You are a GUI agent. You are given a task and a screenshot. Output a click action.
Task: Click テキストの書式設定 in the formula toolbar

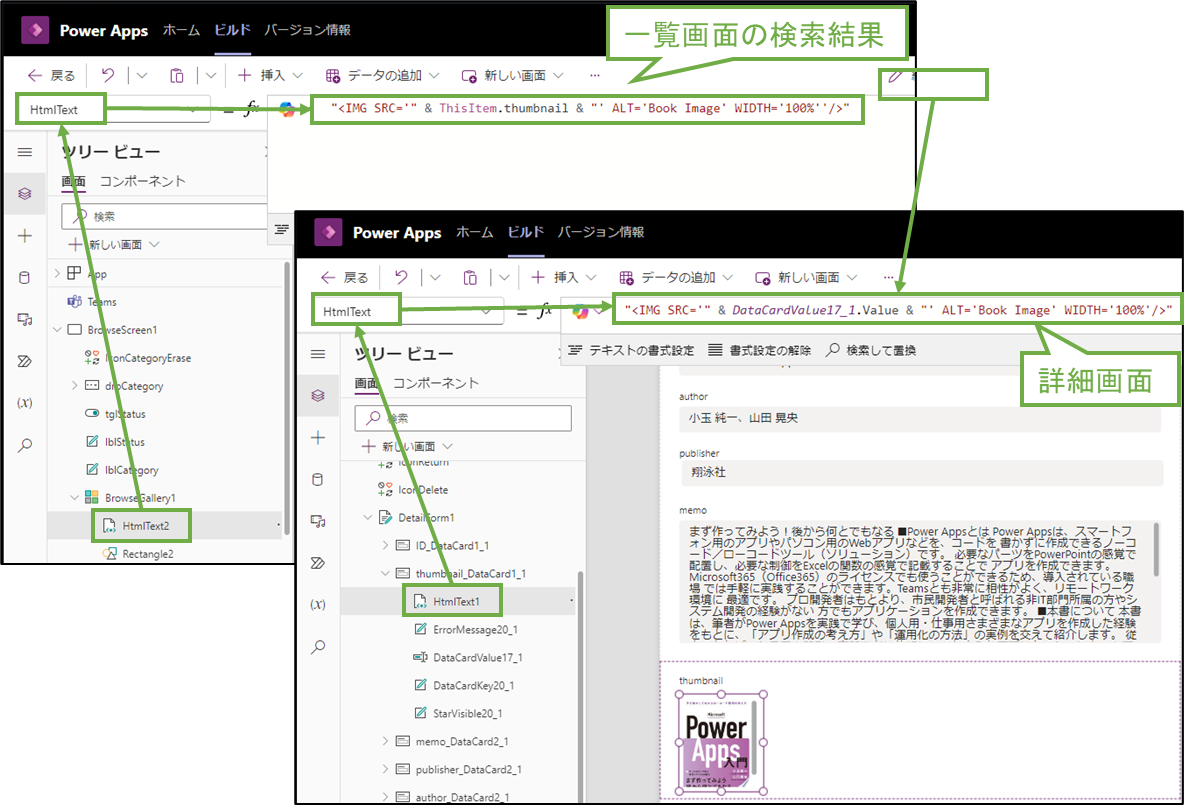click(631, 350)
